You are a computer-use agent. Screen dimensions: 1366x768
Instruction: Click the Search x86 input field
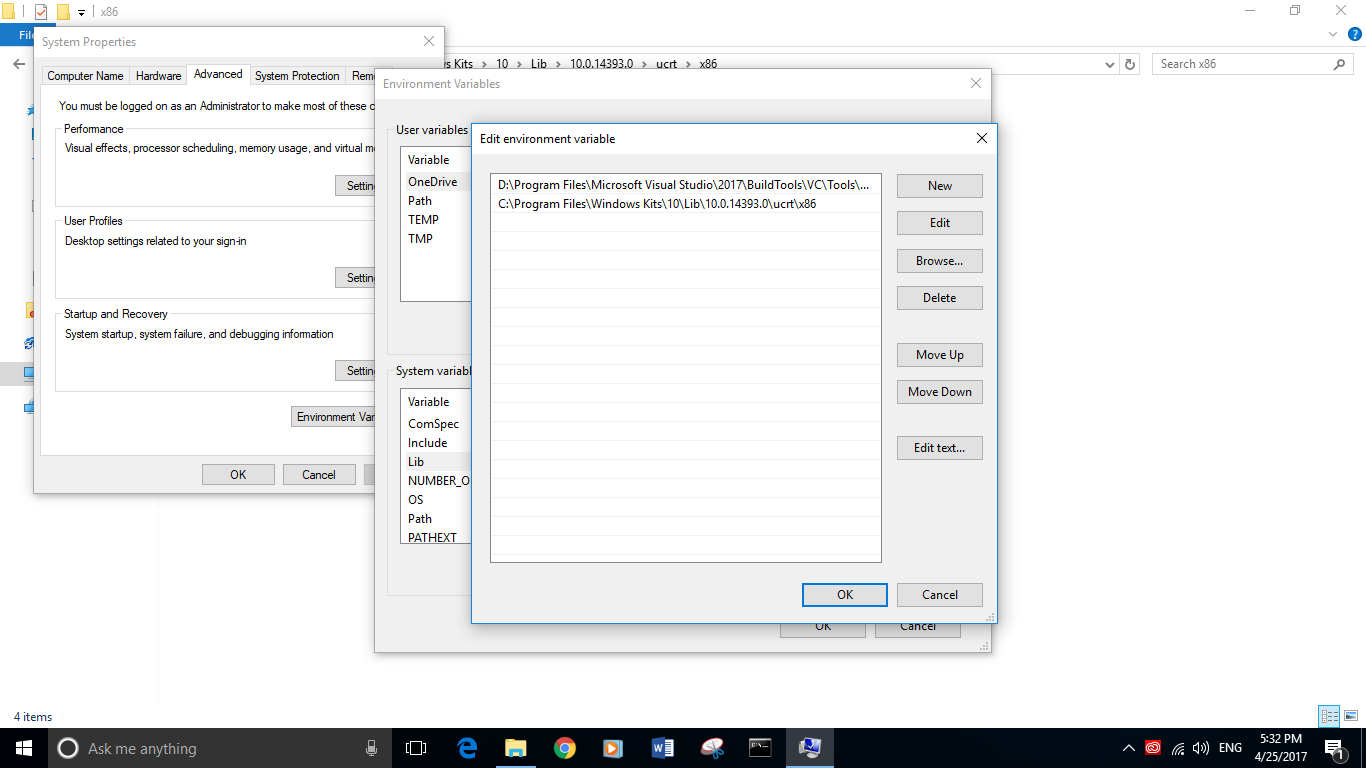pyautogui.click(x=1243, y=64)
